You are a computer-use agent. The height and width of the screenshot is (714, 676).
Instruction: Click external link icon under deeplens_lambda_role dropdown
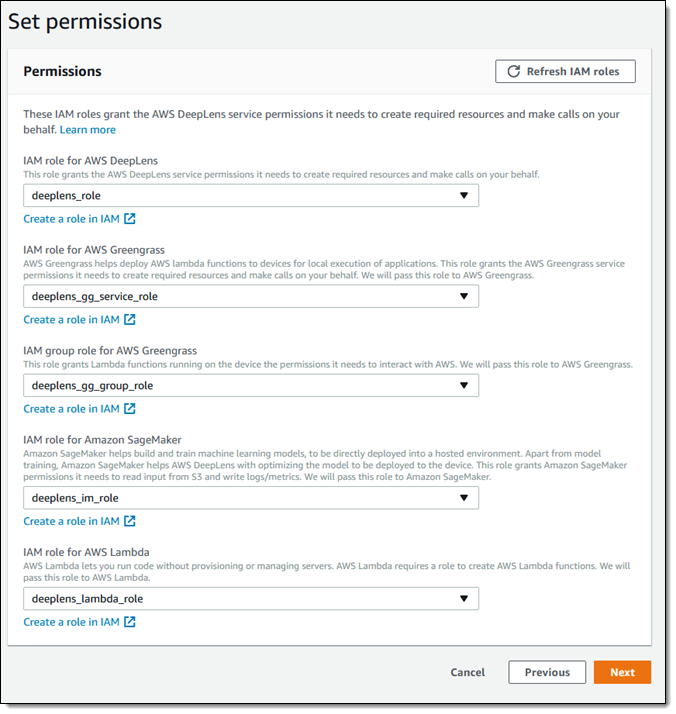130,622
